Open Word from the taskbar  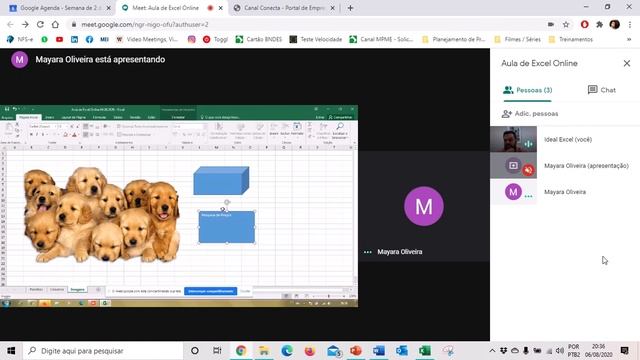(379, 351)
